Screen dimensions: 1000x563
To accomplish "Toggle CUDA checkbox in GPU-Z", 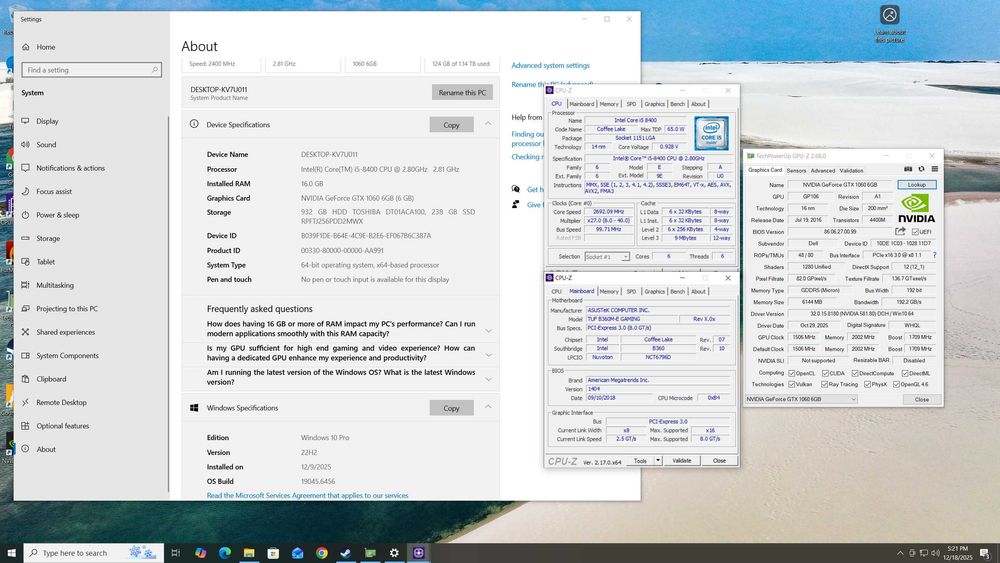I will click(825, 373).
